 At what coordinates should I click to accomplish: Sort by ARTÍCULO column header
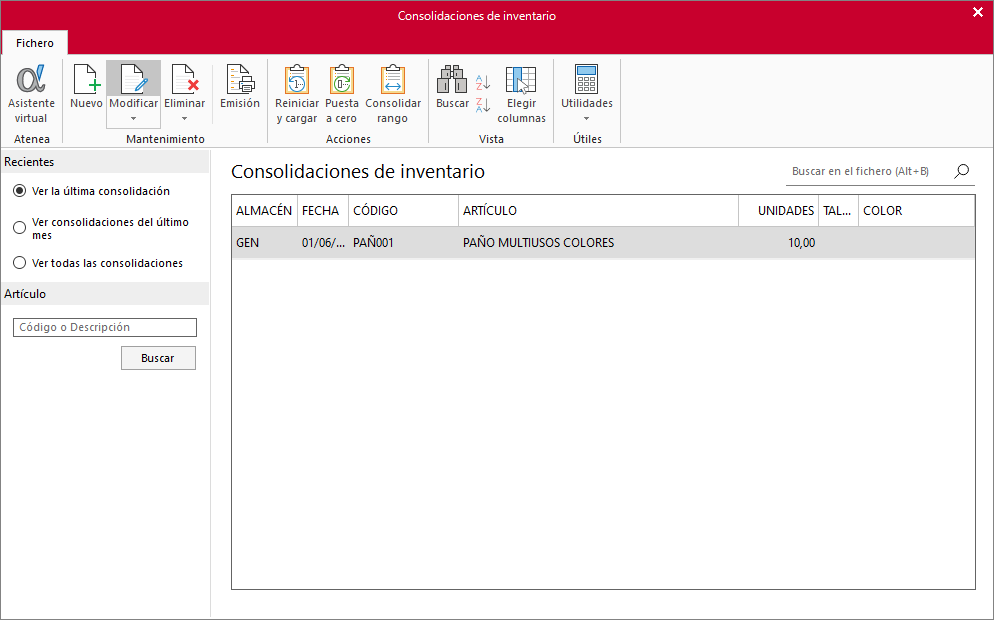coord(598,210)
